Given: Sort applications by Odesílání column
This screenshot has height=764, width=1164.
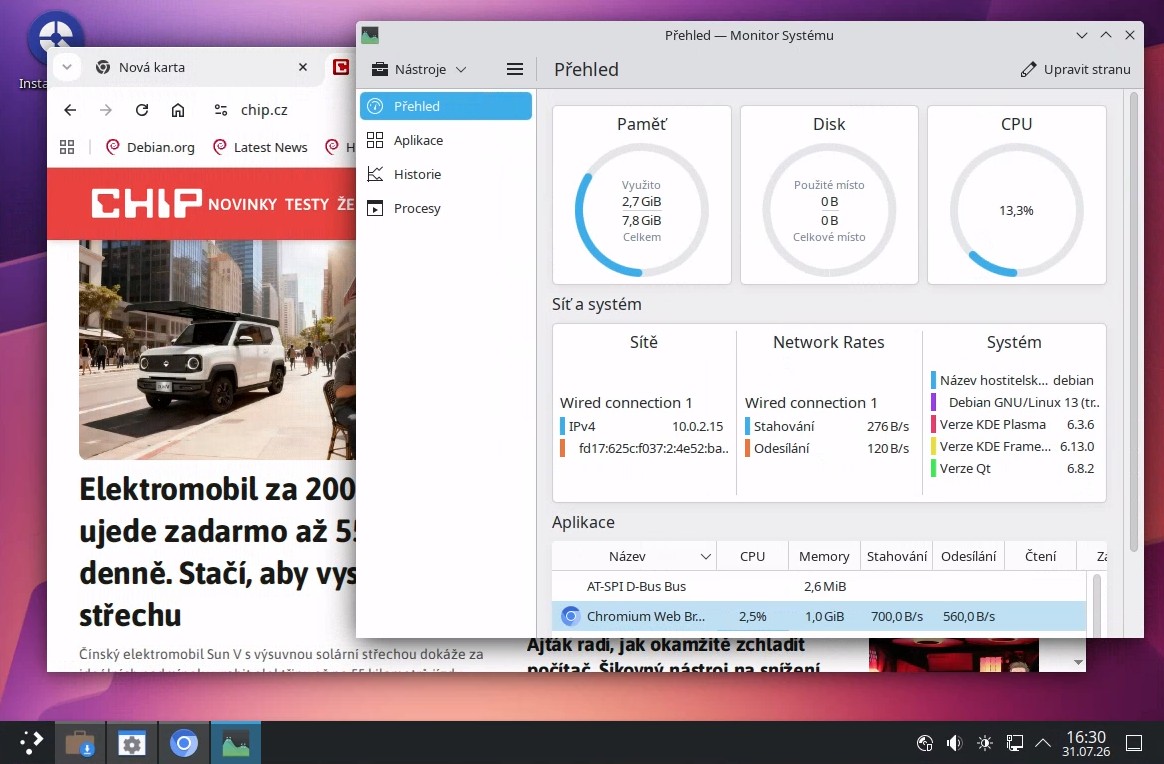Looking at the screenshot, I should pos(969,556).
